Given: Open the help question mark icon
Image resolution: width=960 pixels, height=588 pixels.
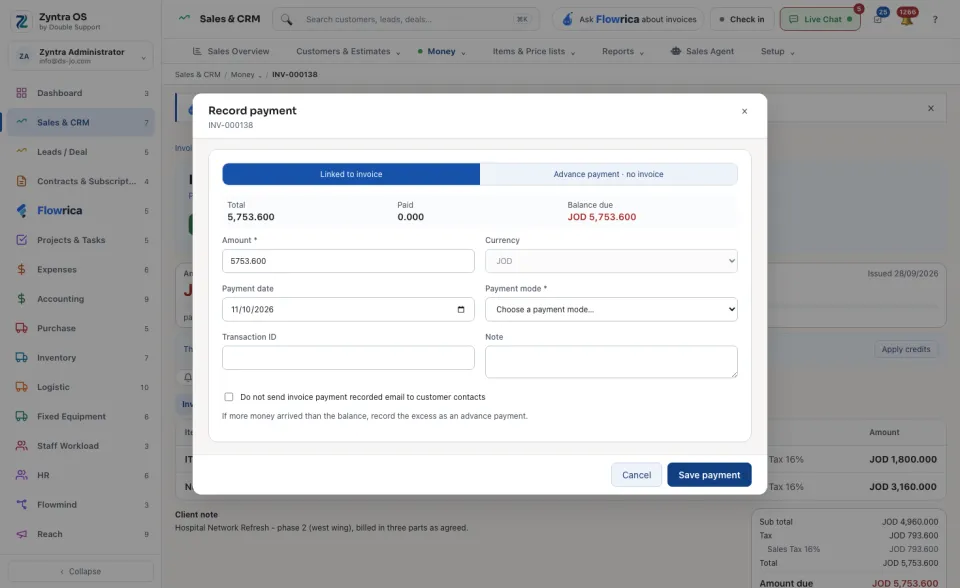Looking at the screenshot, I should point(935,20).
